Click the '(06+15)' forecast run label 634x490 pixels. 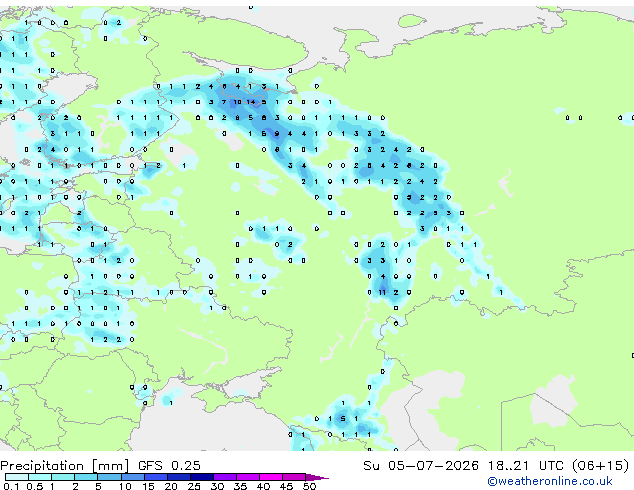[x=600, y=466]
